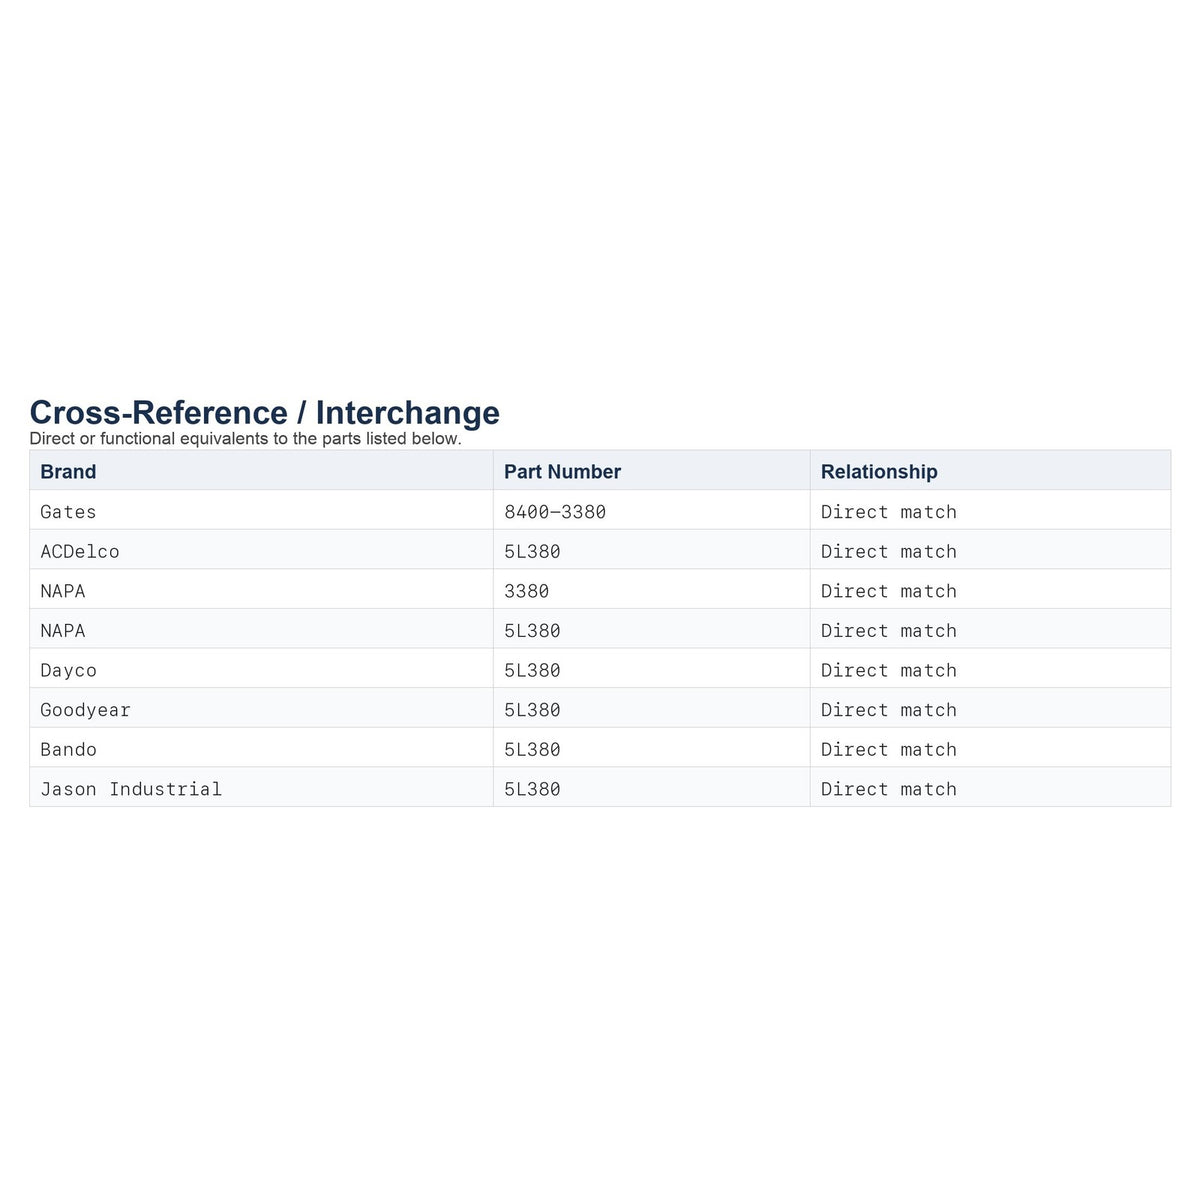This screenshot has width=1200, height=1200.
Task: Click the Gates Direct match cell
Action: [x=990, y=511]
